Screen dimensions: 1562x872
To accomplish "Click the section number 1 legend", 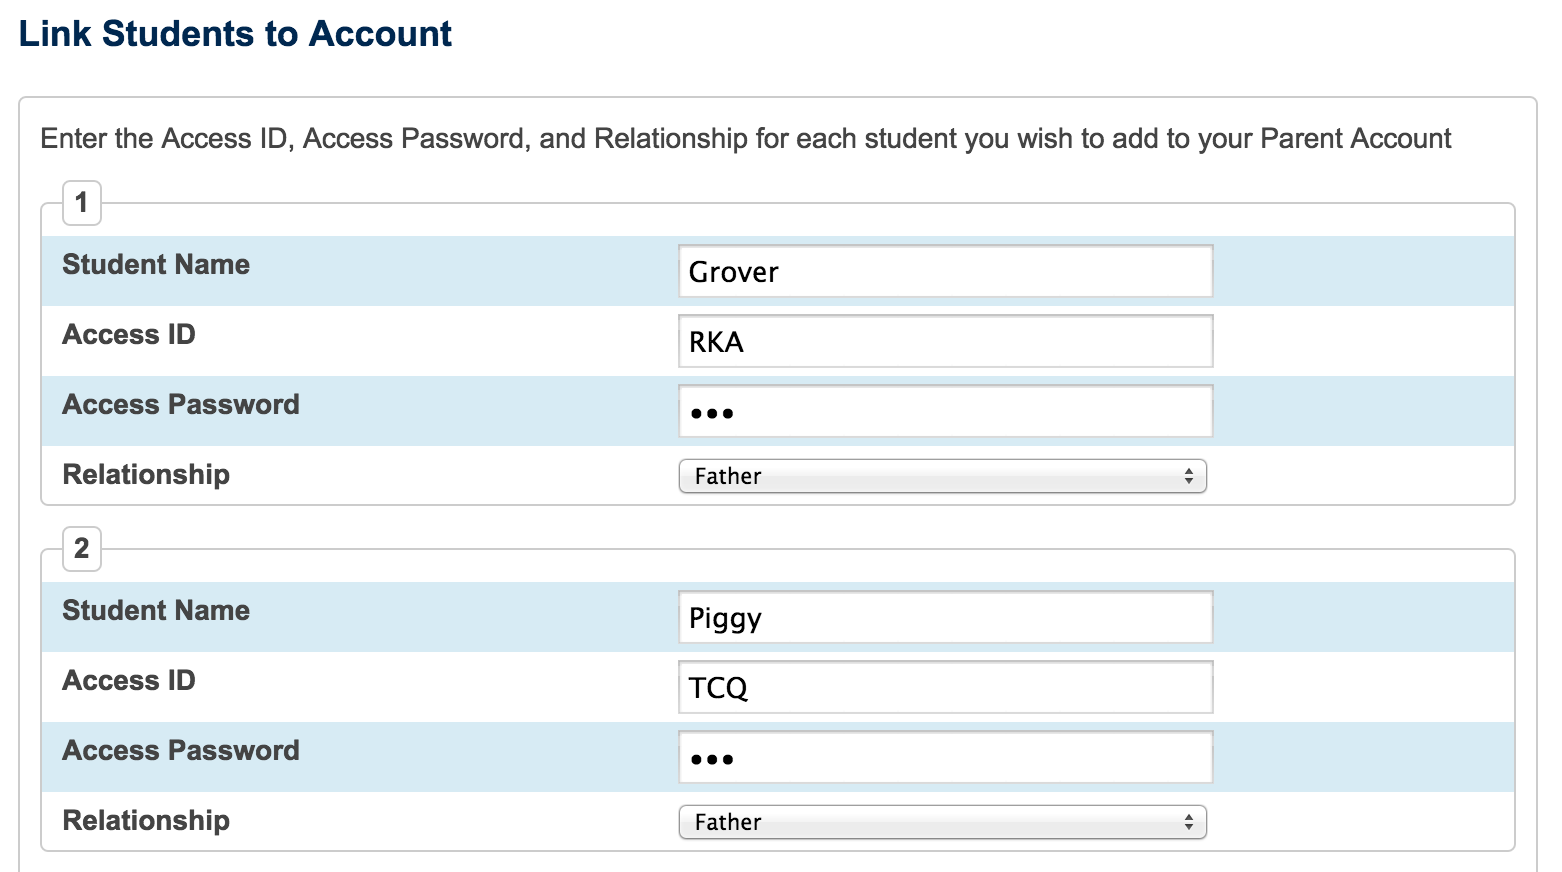I will (x=82, y=203).
